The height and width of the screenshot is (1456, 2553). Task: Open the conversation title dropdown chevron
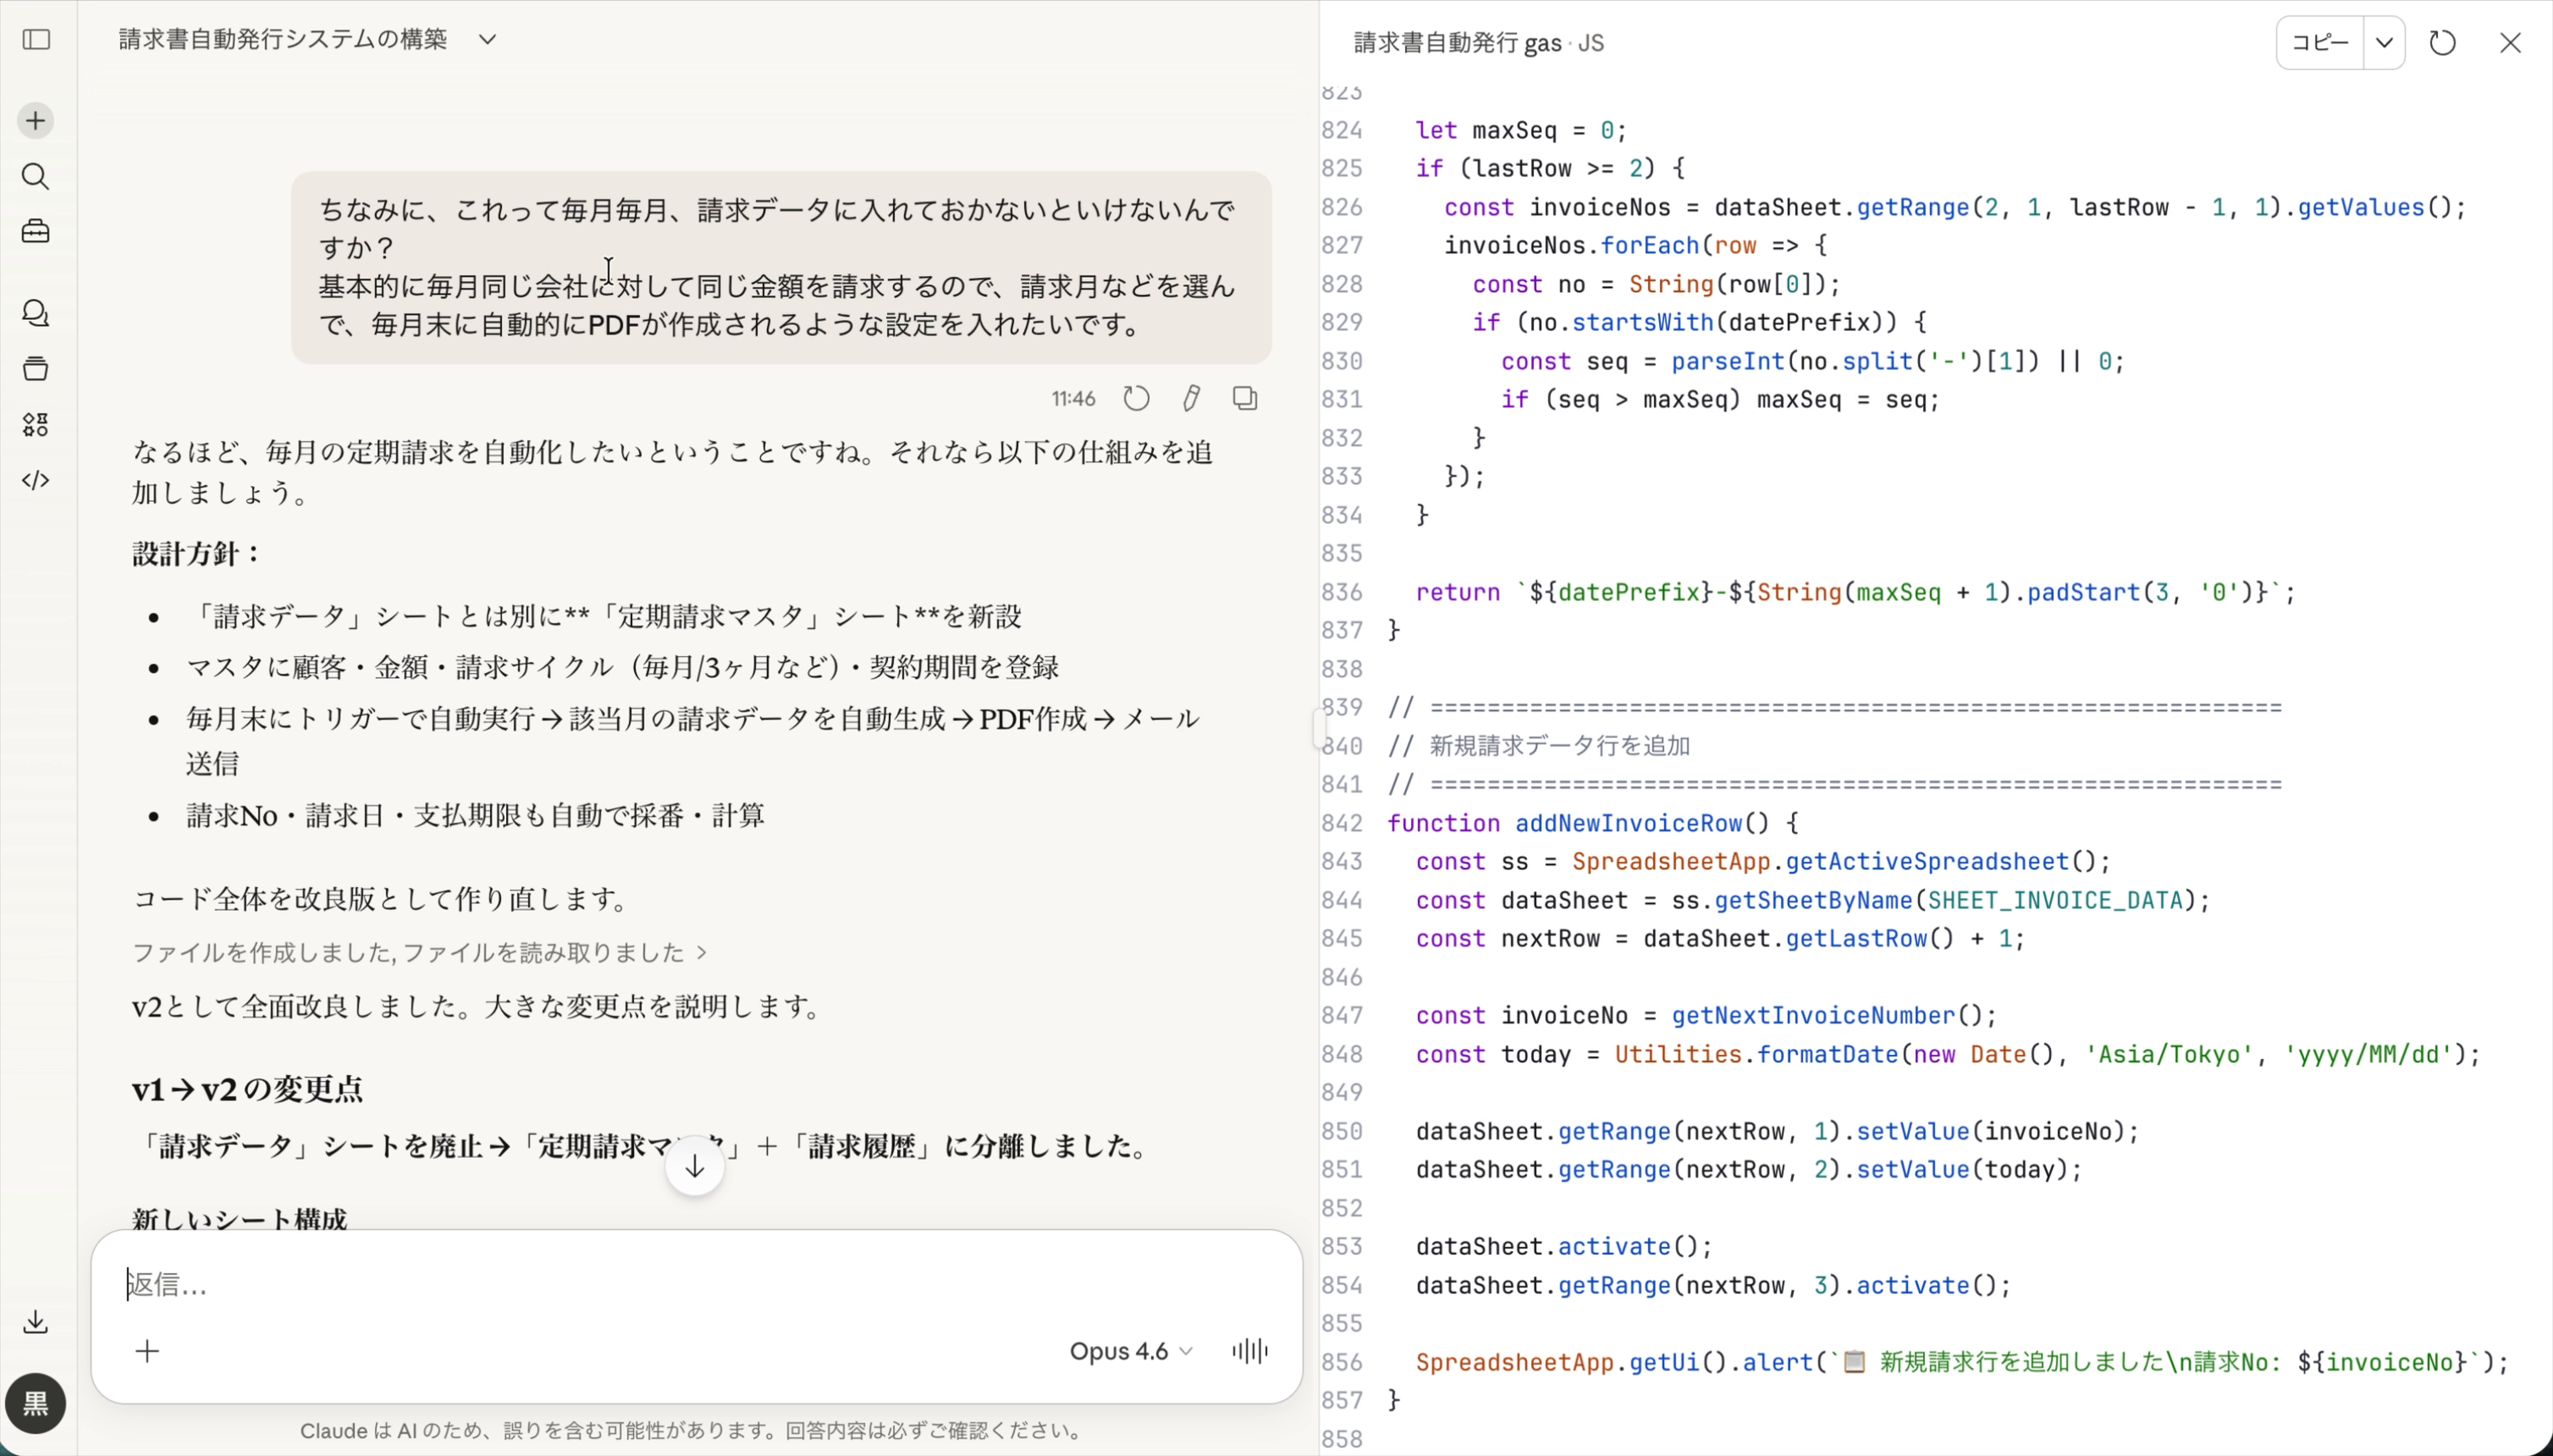click(x=487, y=40)
